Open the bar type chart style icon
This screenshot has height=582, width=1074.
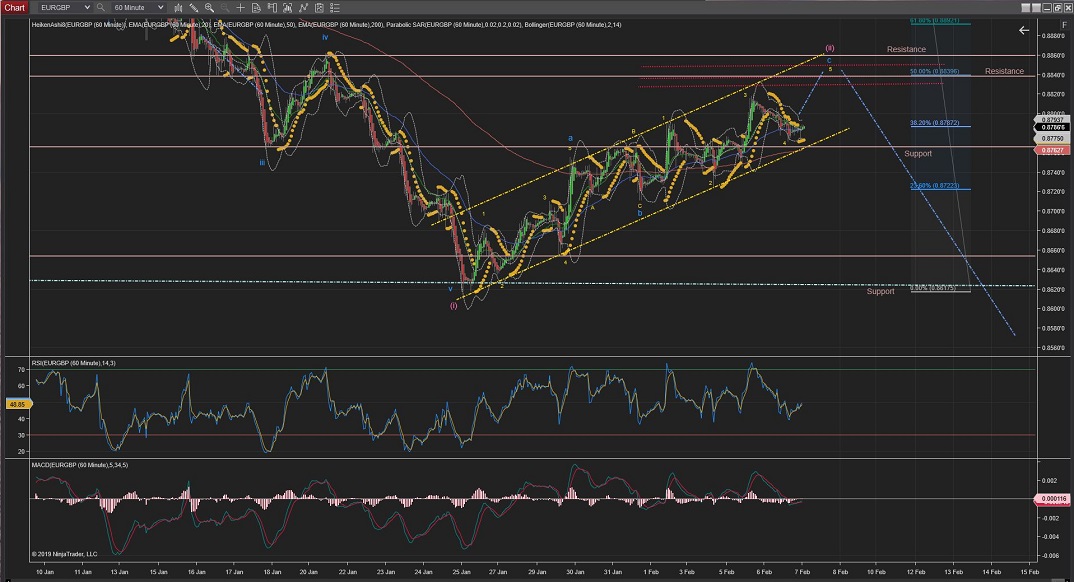tap(178, 7)
